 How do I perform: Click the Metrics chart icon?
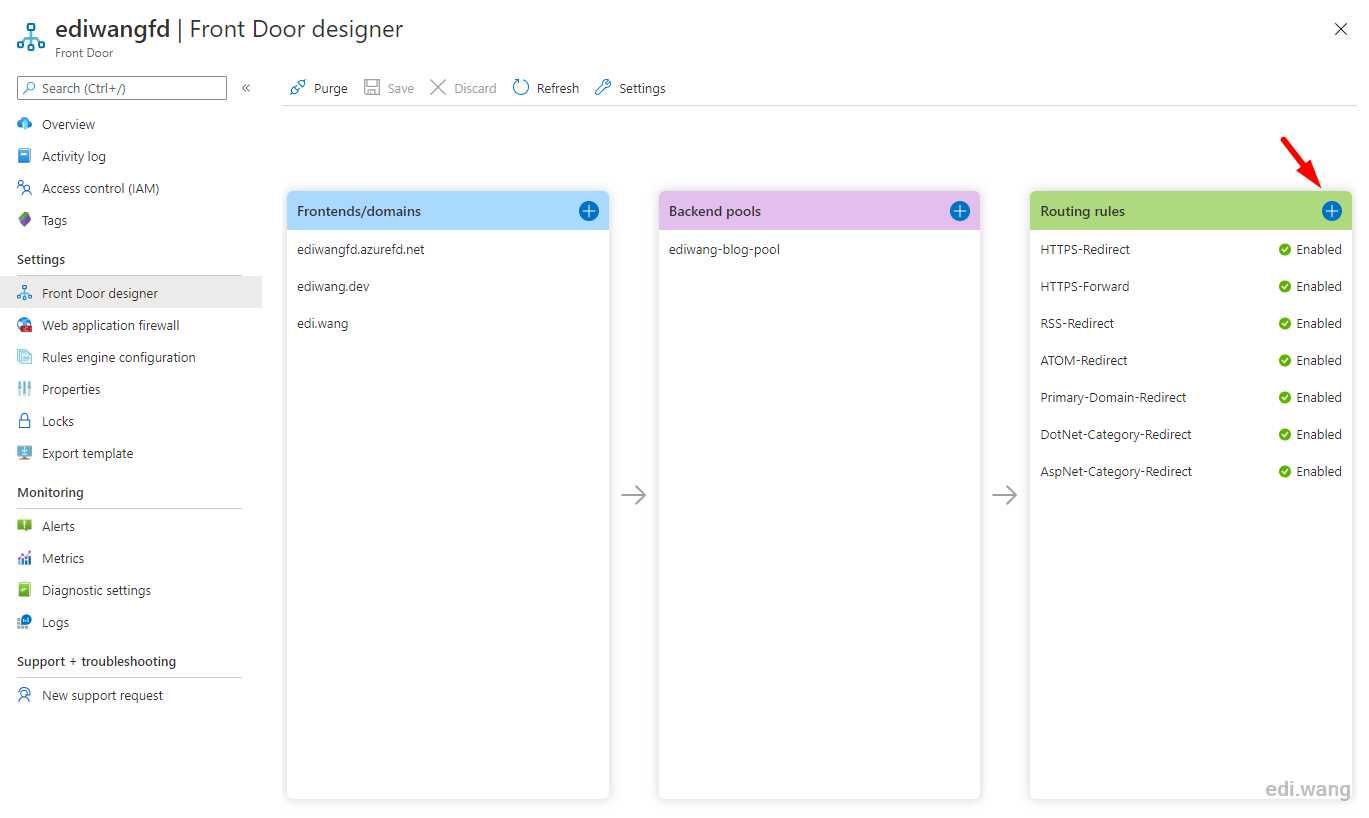(25, 558)
